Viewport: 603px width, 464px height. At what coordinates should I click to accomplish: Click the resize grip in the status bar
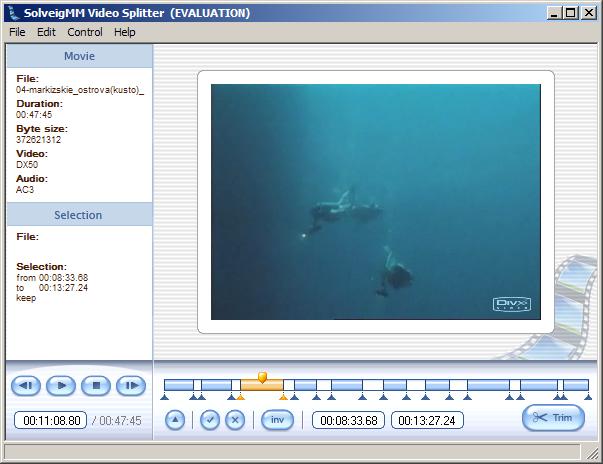tap(592, 453)
